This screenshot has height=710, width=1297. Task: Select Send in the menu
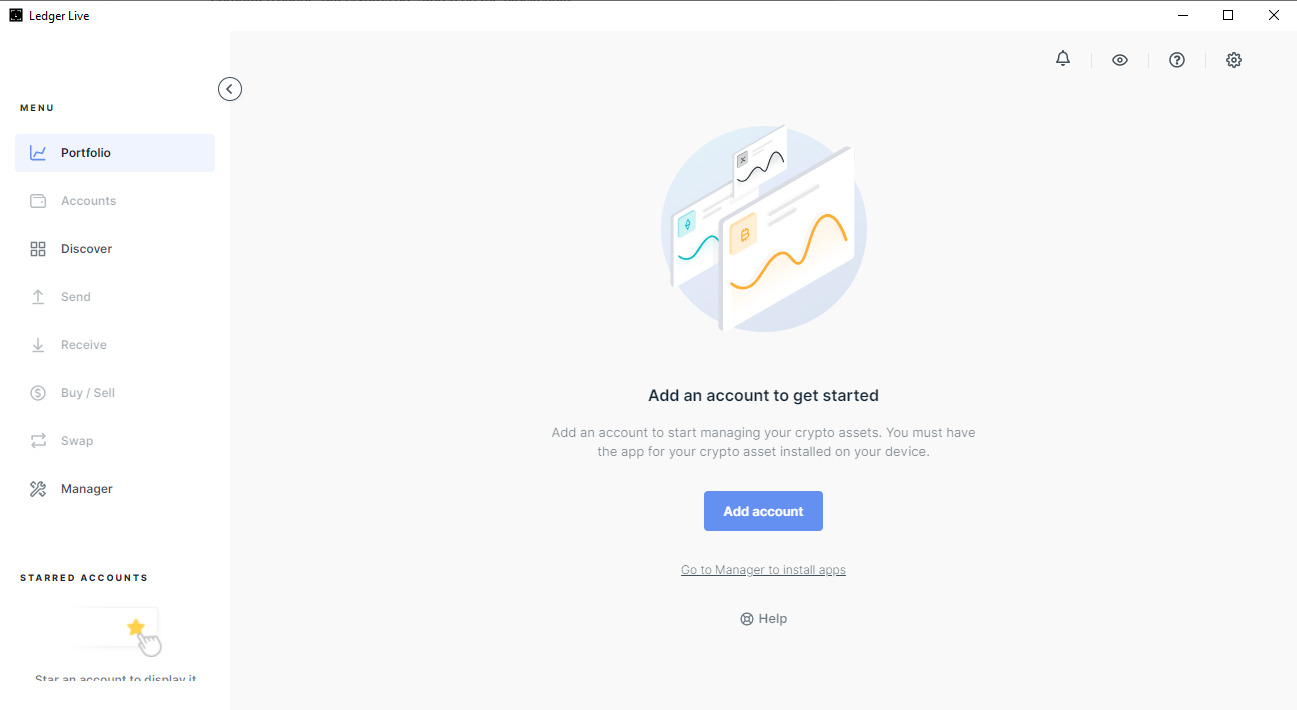tap(75, 297)
